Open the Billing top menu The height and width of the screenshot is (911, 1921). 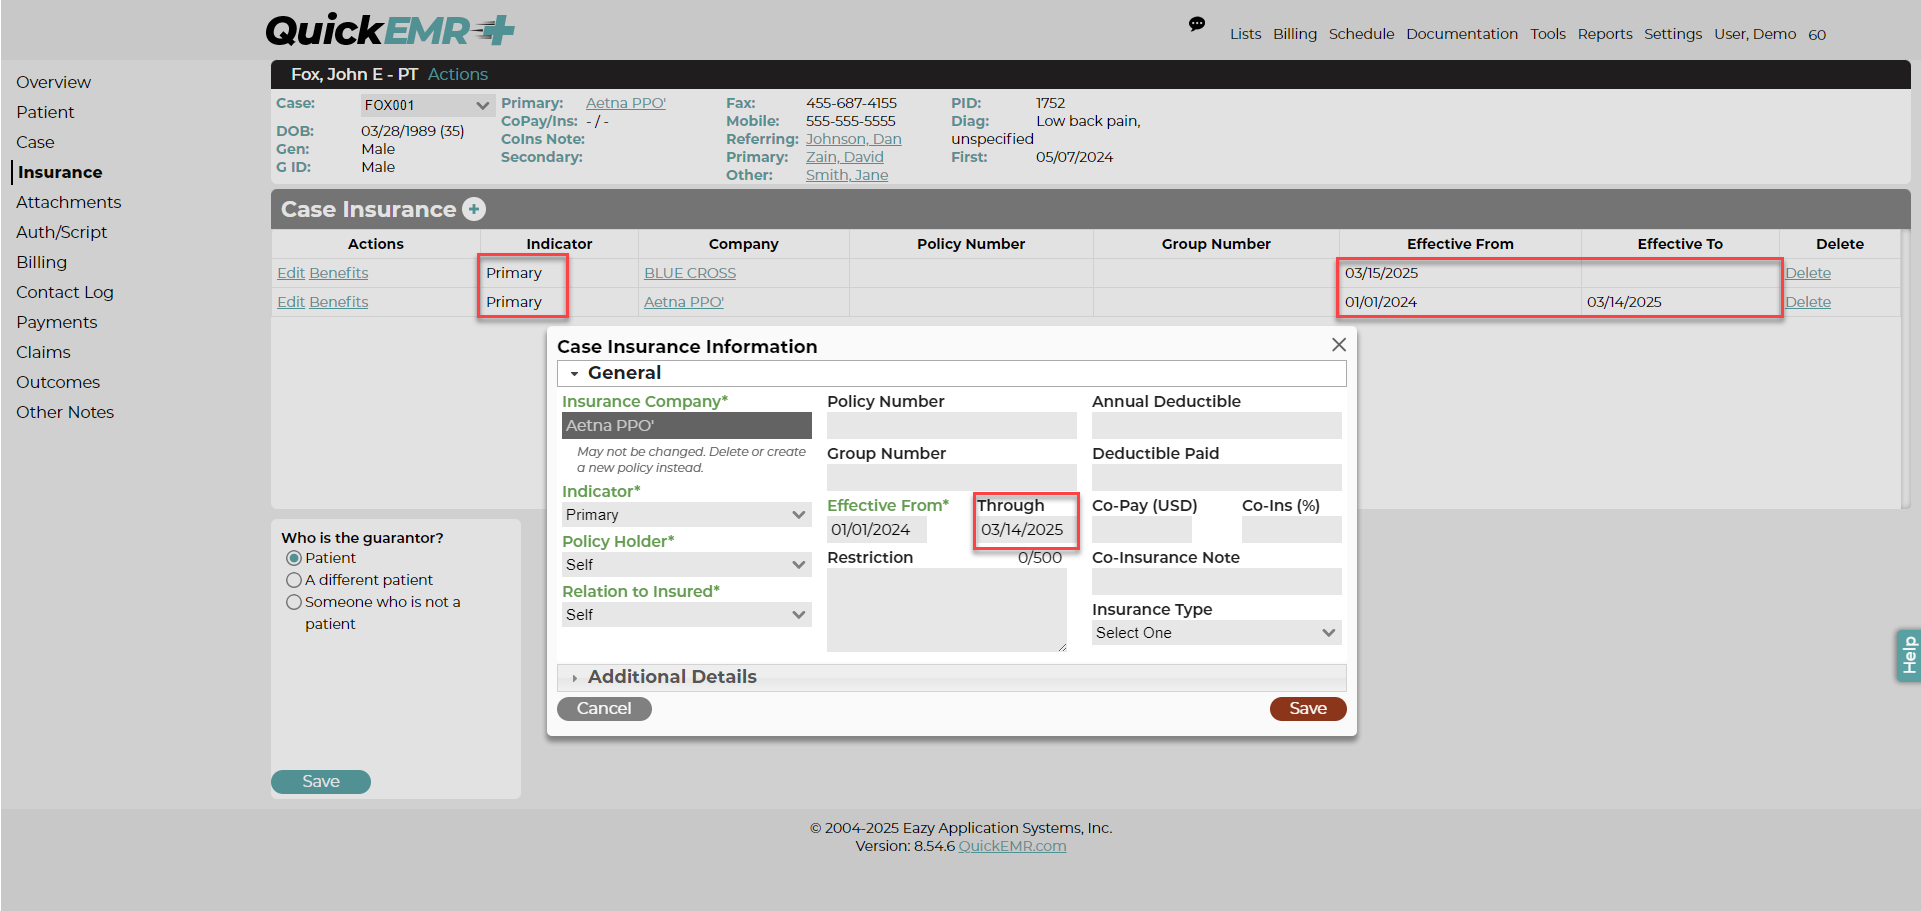click(x=1295, y=34)
